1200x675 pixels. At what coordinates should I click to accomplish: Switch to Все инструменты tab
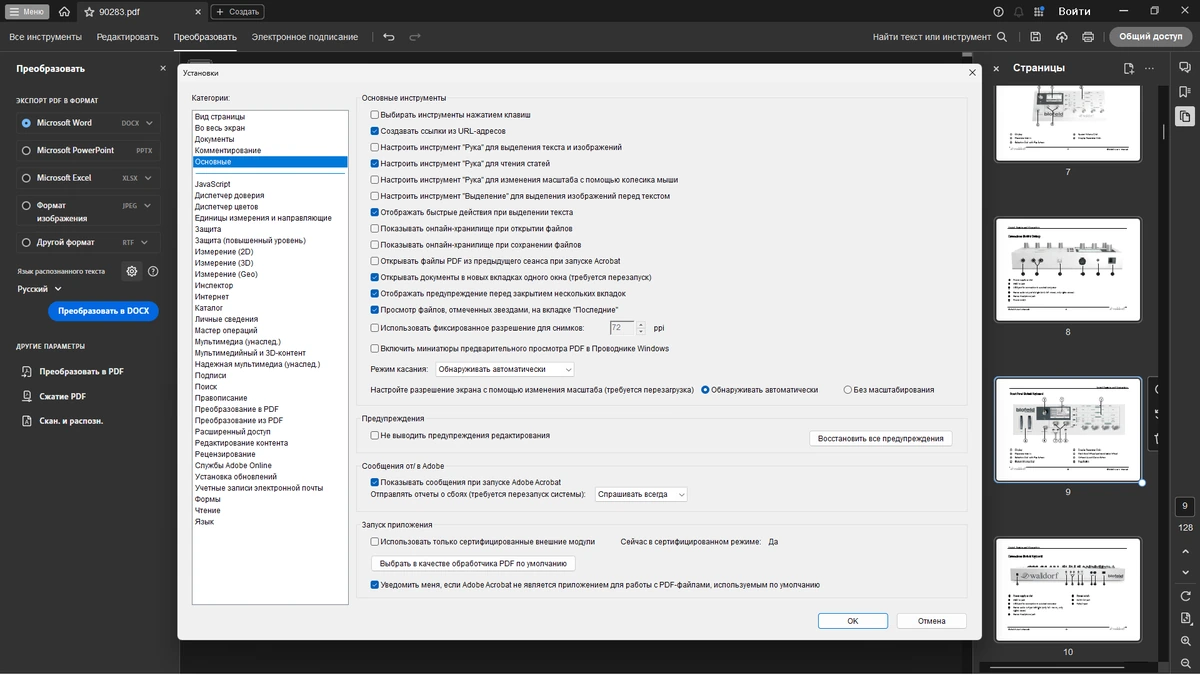tap(45, 37)
